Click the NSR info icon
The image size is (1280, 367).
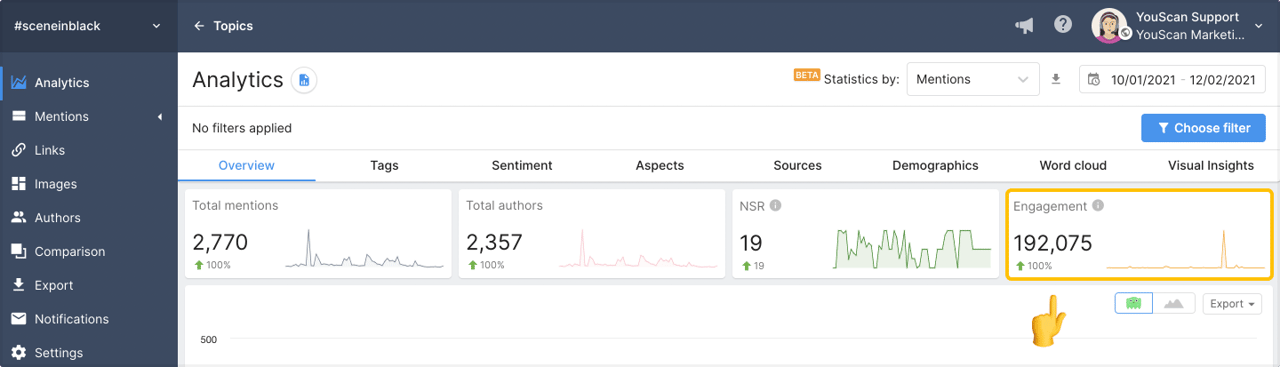pos(775,206)
